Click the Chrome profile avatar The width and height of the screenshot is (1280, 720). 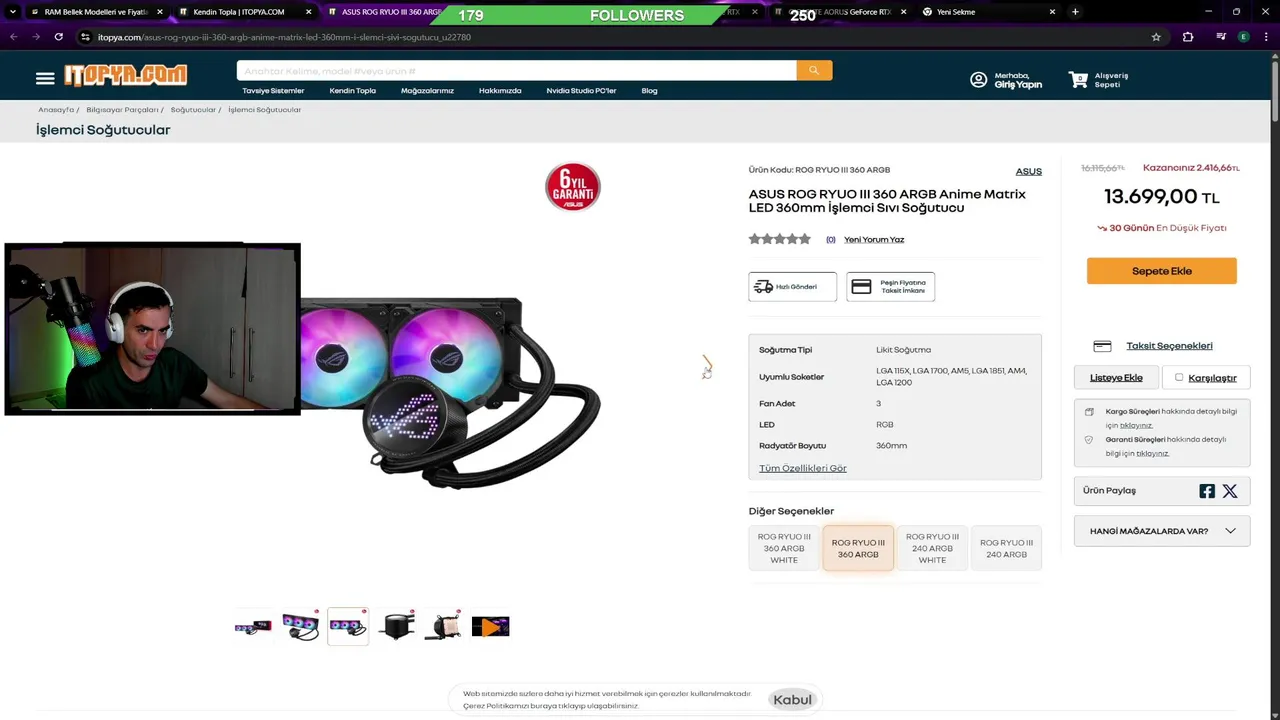pyautogui.click(x=1243, y=37)
